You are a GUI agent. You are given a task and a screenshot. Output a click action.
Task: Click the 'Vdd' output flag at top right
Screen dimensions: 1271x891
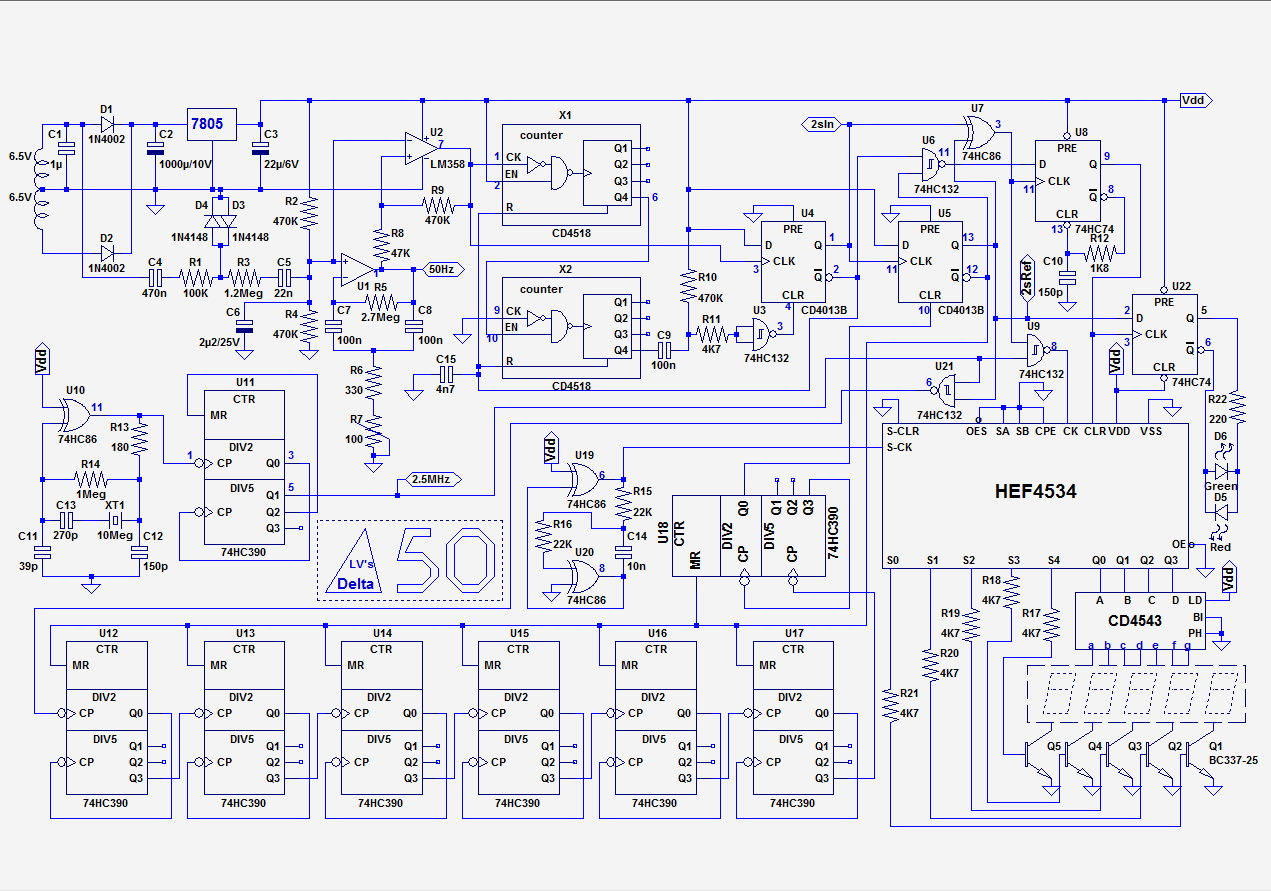[x=1197, y=100]
